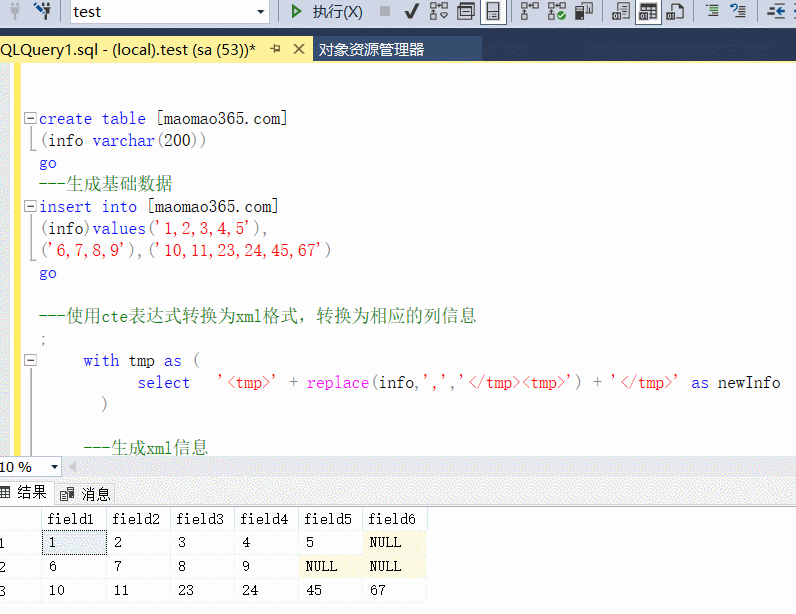The height and width of the screenshot is (614, 796).
Task: Click the Change Connection plug icon
Action: point(43,12)
